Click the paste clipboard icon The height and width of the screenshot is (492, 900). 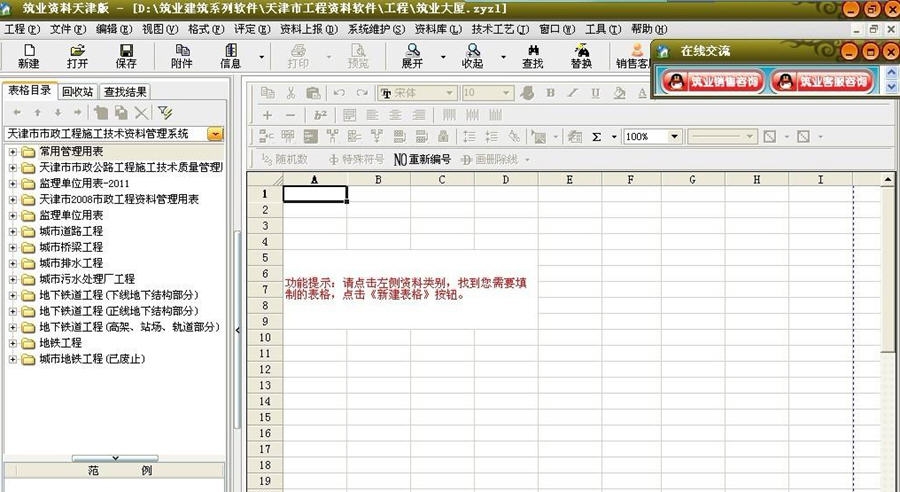[313, 92]
